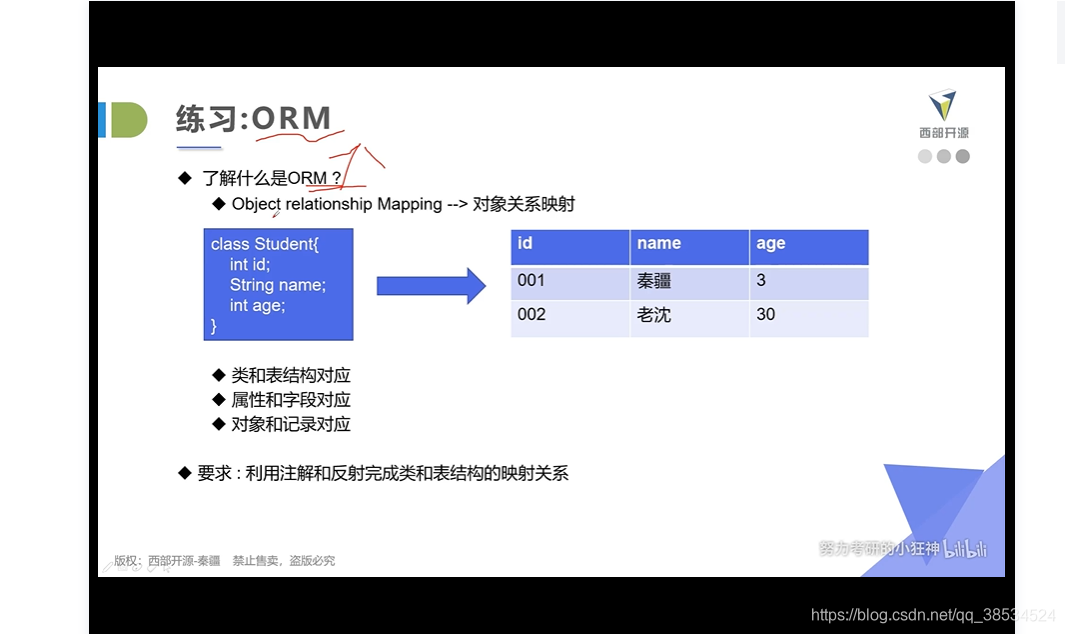
Task: Click the notice 禁止售卖，盗版必究
Action: coord(284,561)
